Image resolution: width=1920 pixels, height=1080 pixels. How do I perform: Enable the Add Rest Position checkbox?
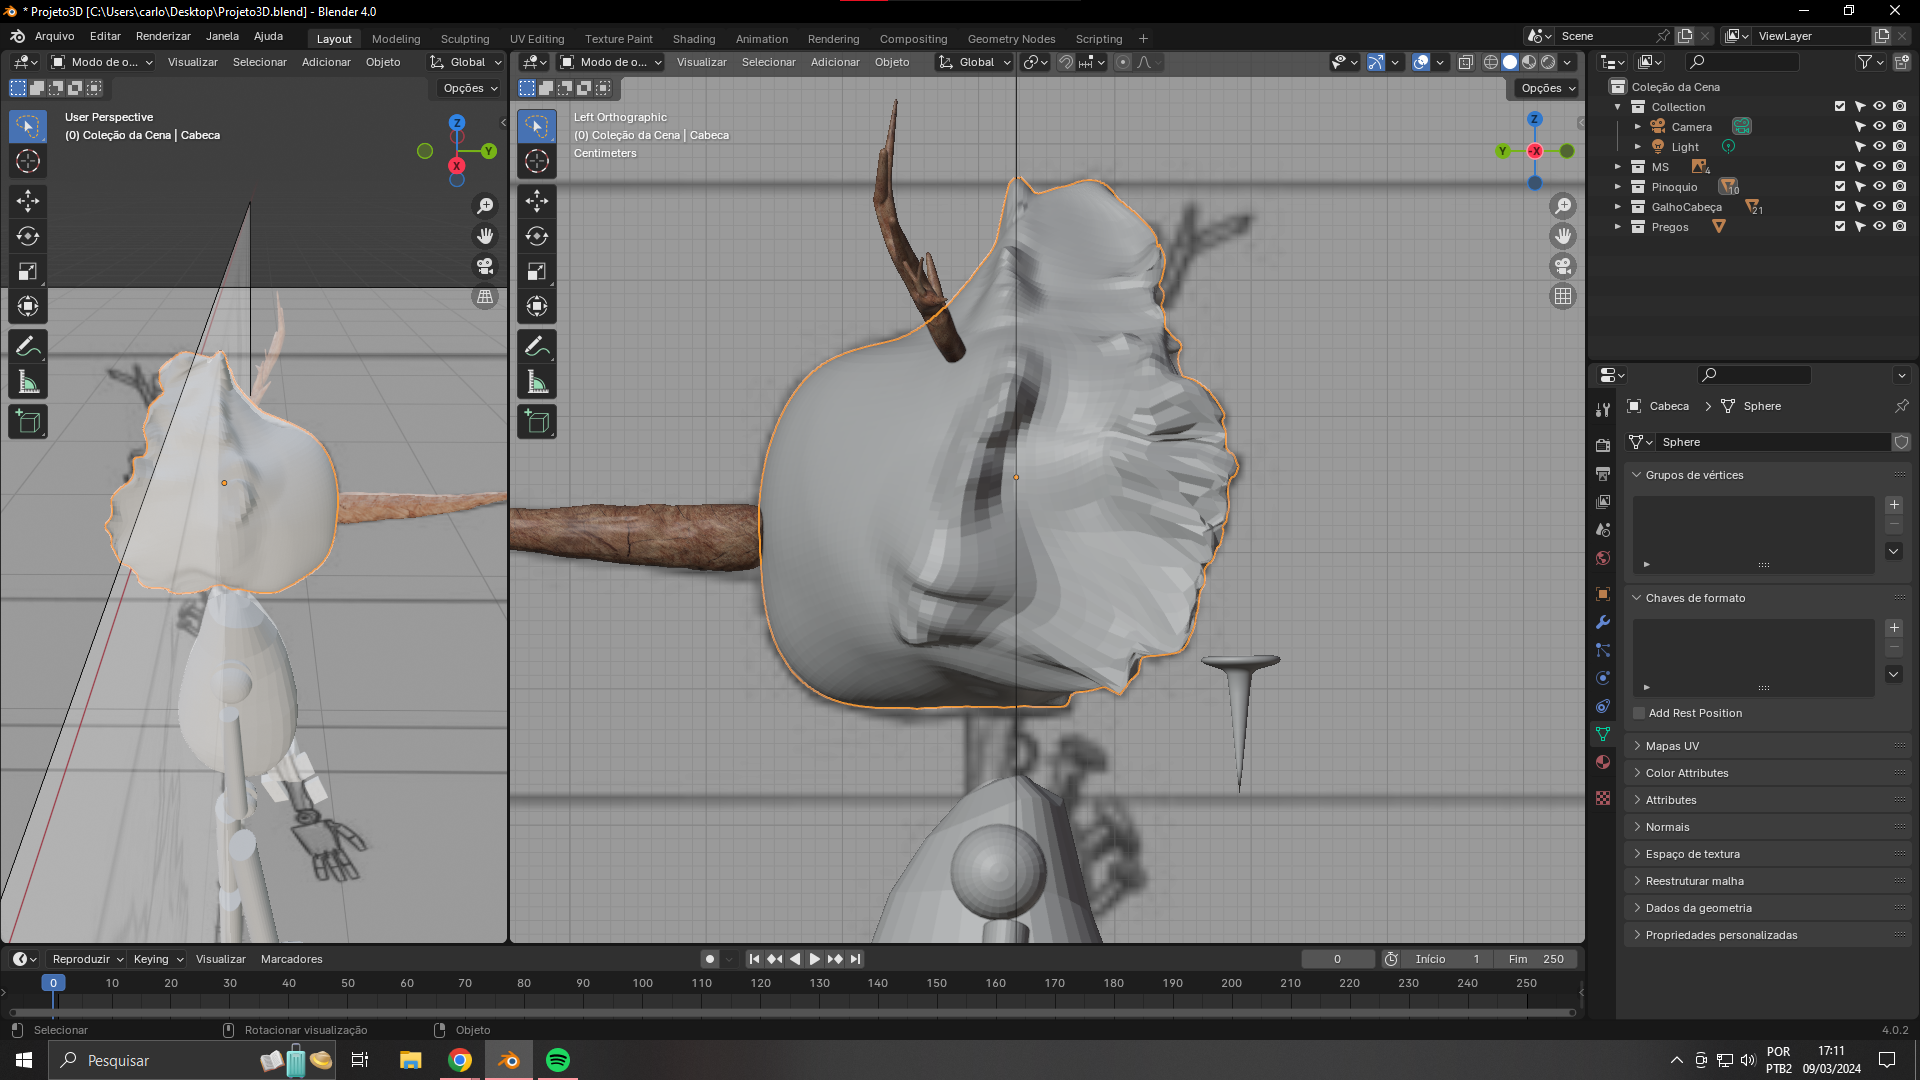(1639, 713)
